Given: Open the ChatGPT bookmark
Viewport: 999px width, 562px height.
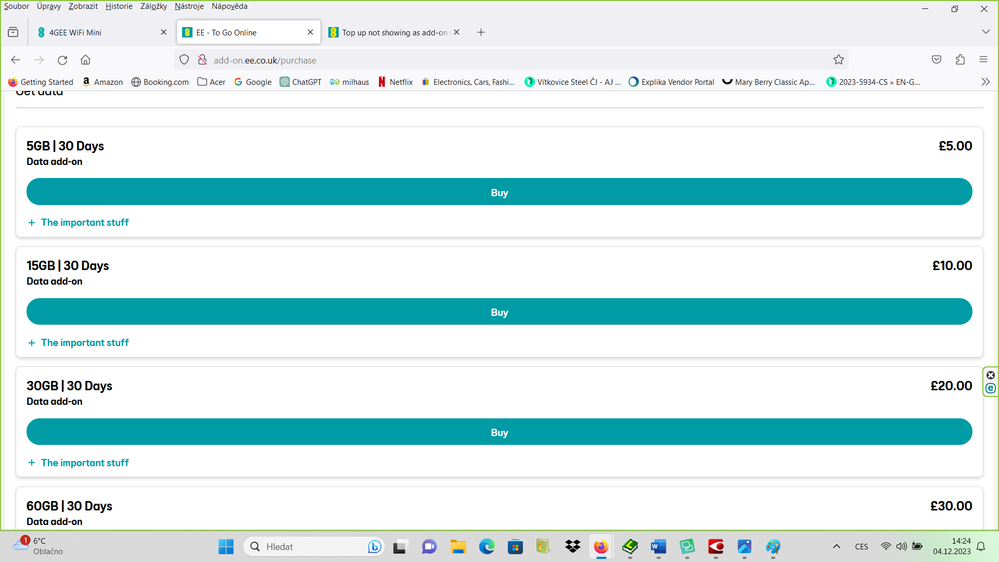Looking at the screenshot, I should point(301,82).
